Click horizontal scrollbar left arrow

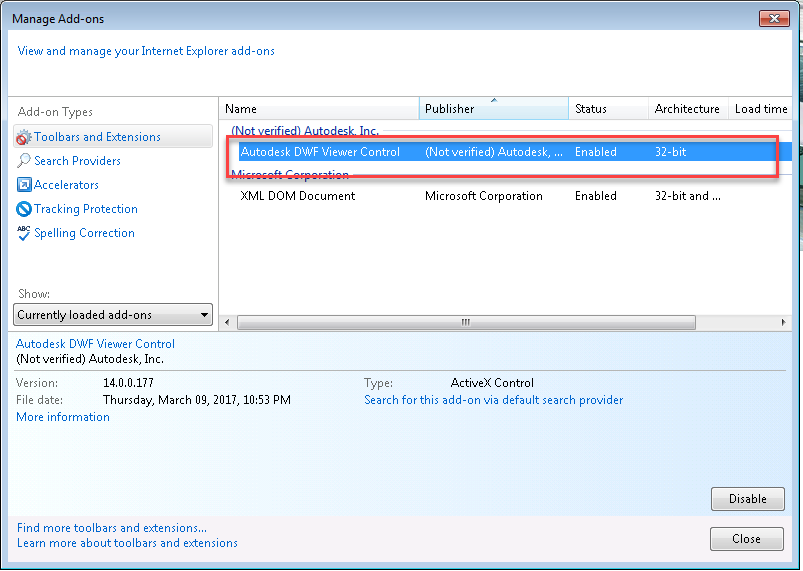[x=227, y=323]
